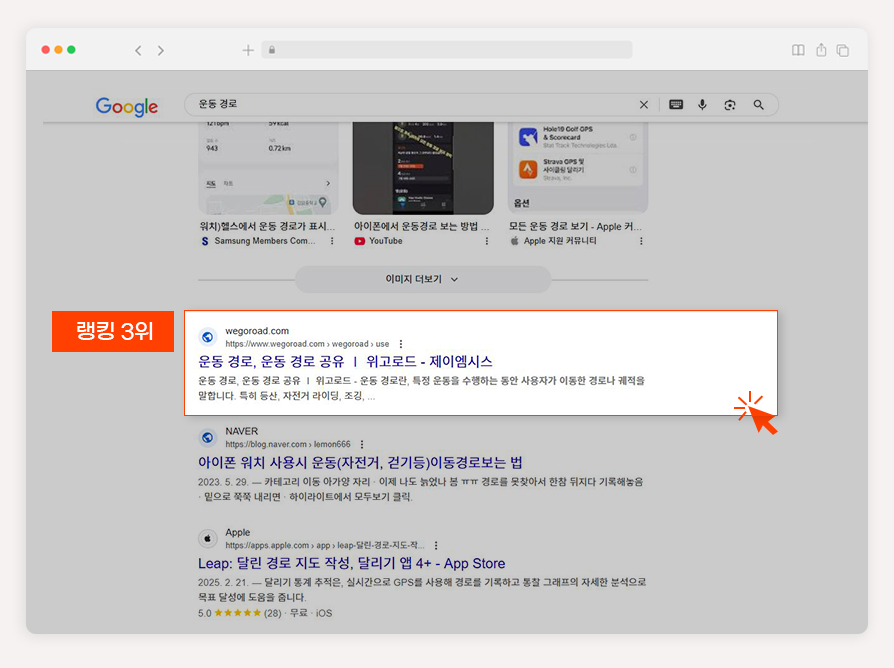Search by image with the lens icon
Image resolution: width=894 pixels, height=668 pixels.
(730, 105)
